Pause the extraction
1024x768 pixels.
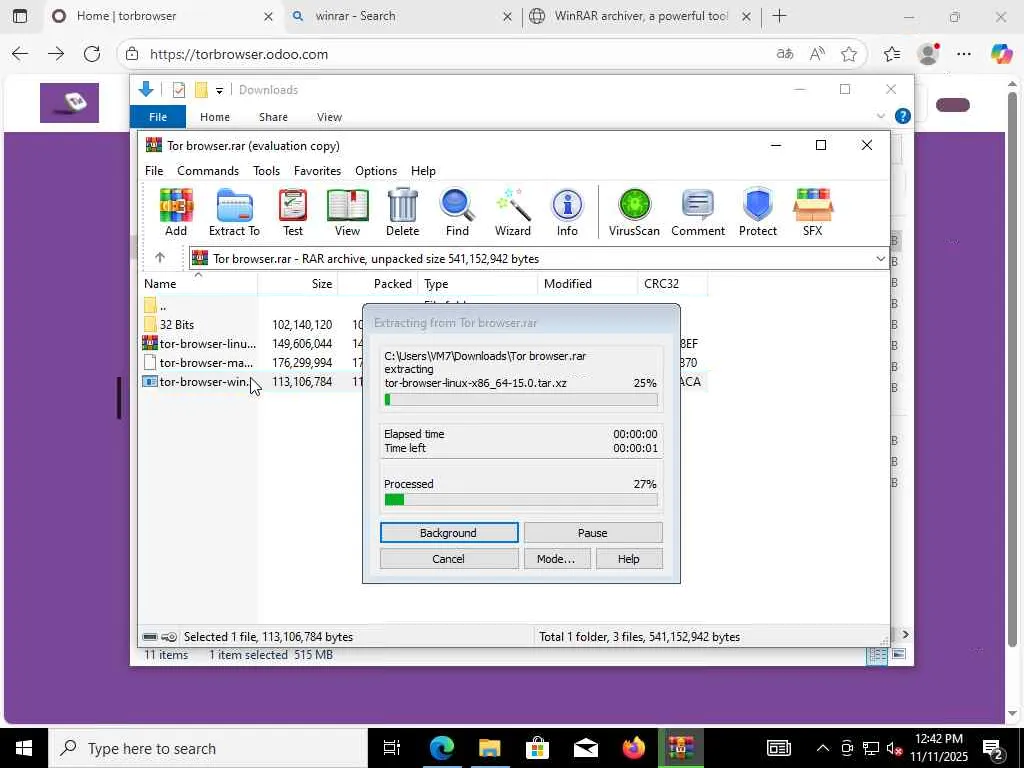593,533
